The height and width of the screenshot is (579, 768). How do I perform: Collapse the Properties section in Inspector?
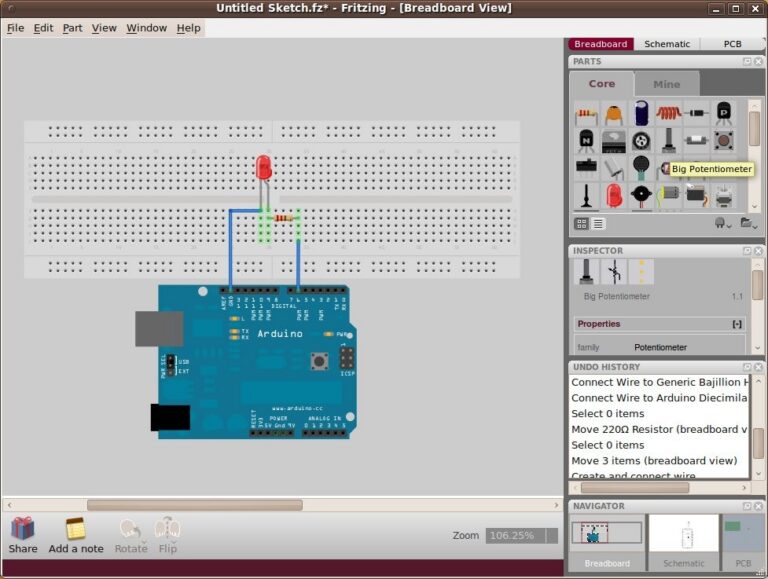pyautogui.click(x=737, y=324)
